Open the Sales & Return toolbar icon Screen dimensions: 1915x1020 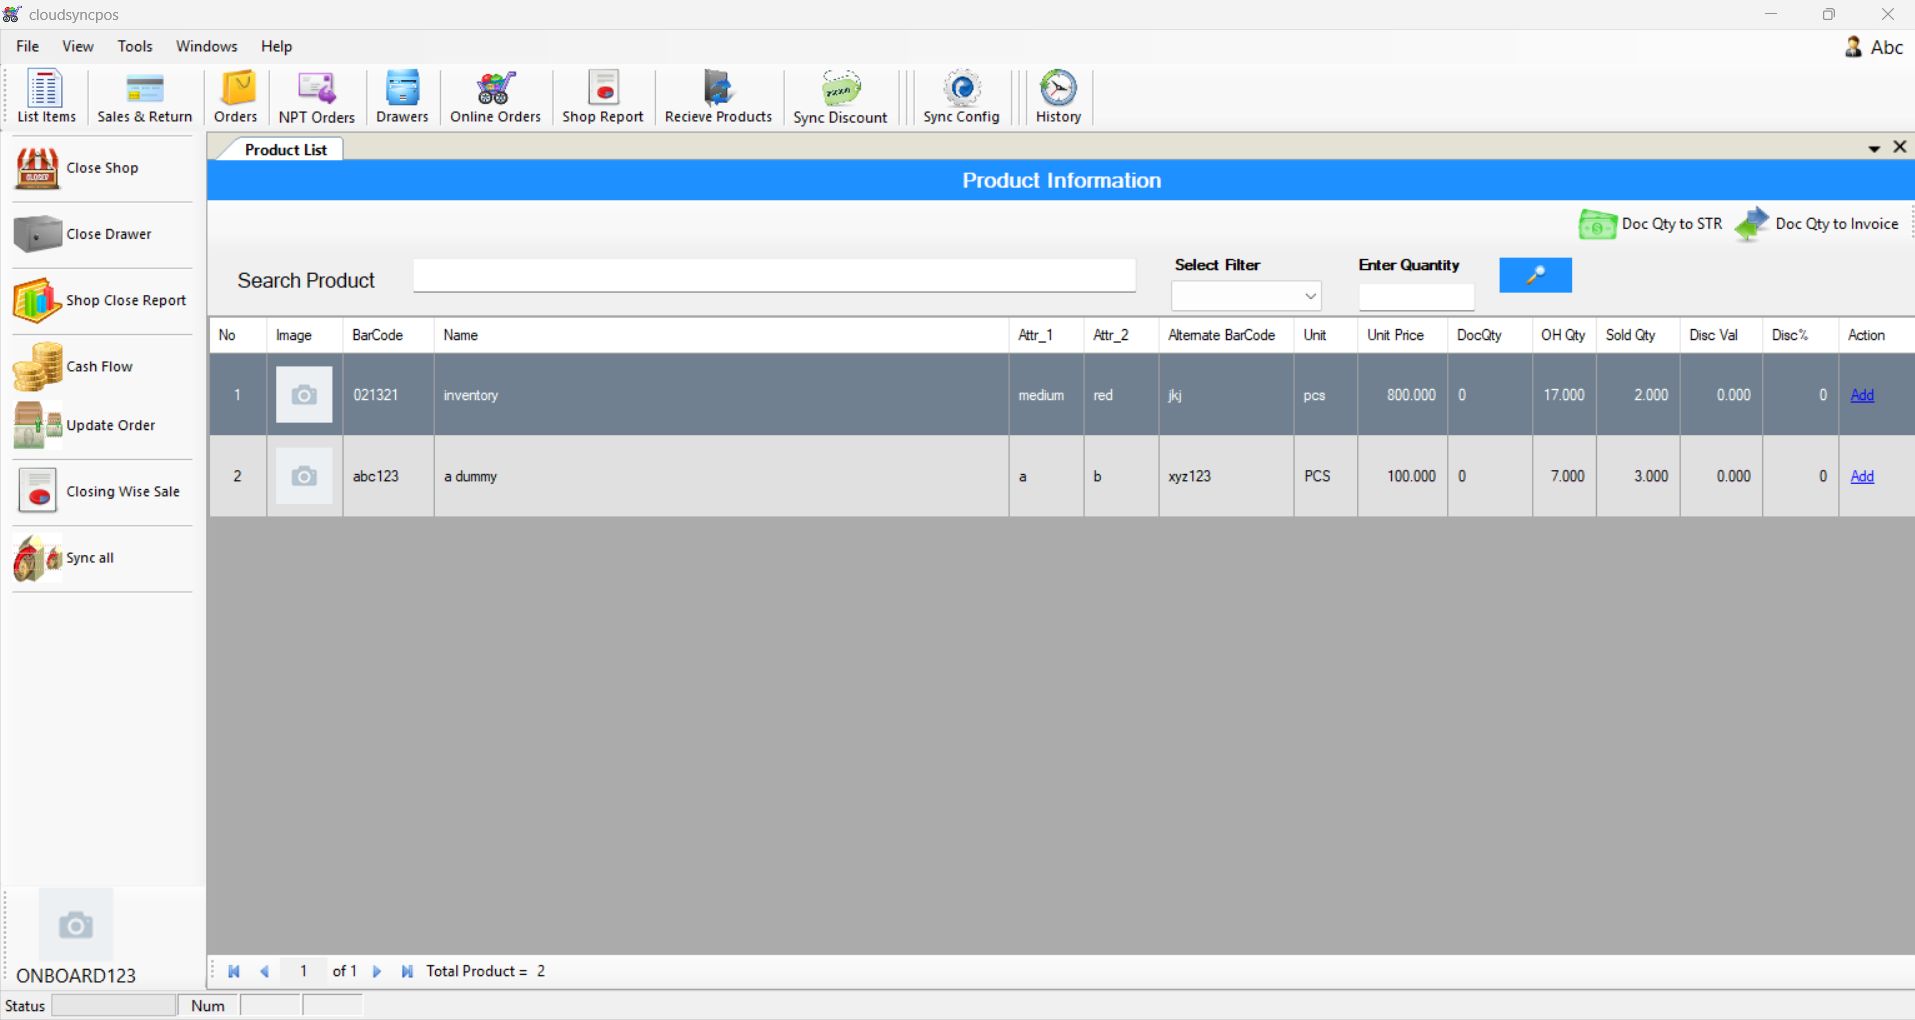click(x=144, y=97)
